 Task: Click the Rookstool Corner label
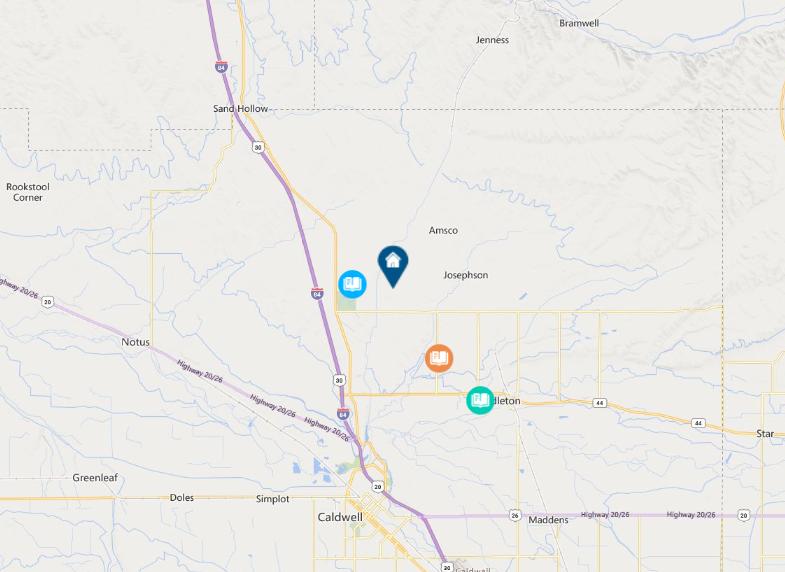coord(28,192)
